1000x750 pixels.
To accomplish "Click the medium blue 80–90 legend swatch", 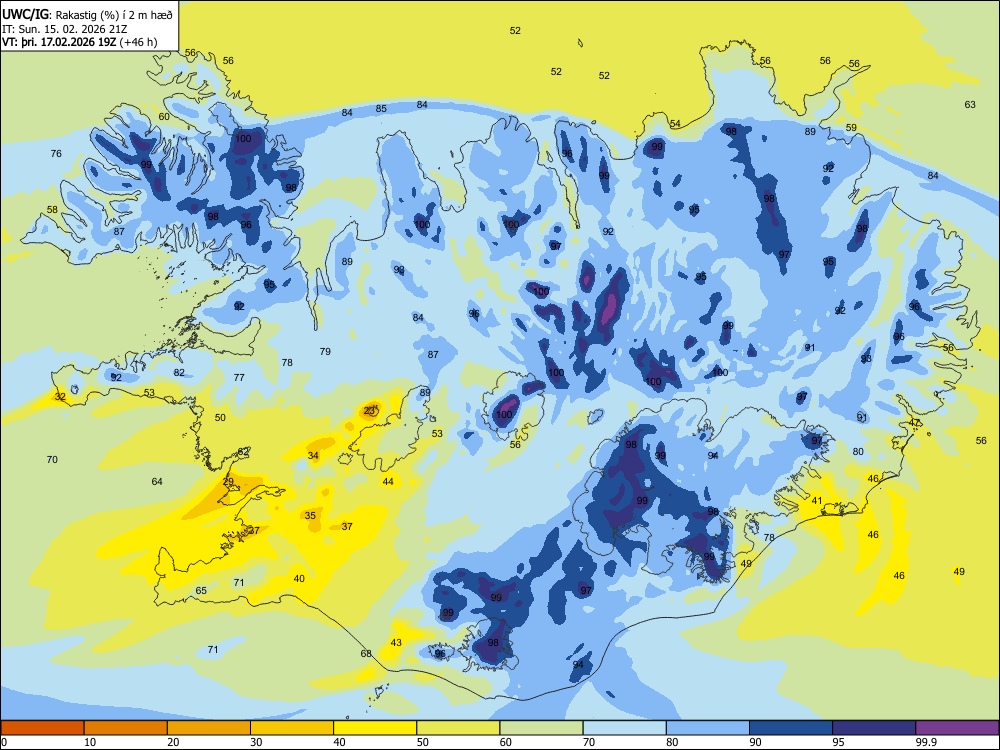I will click(708, 728).
